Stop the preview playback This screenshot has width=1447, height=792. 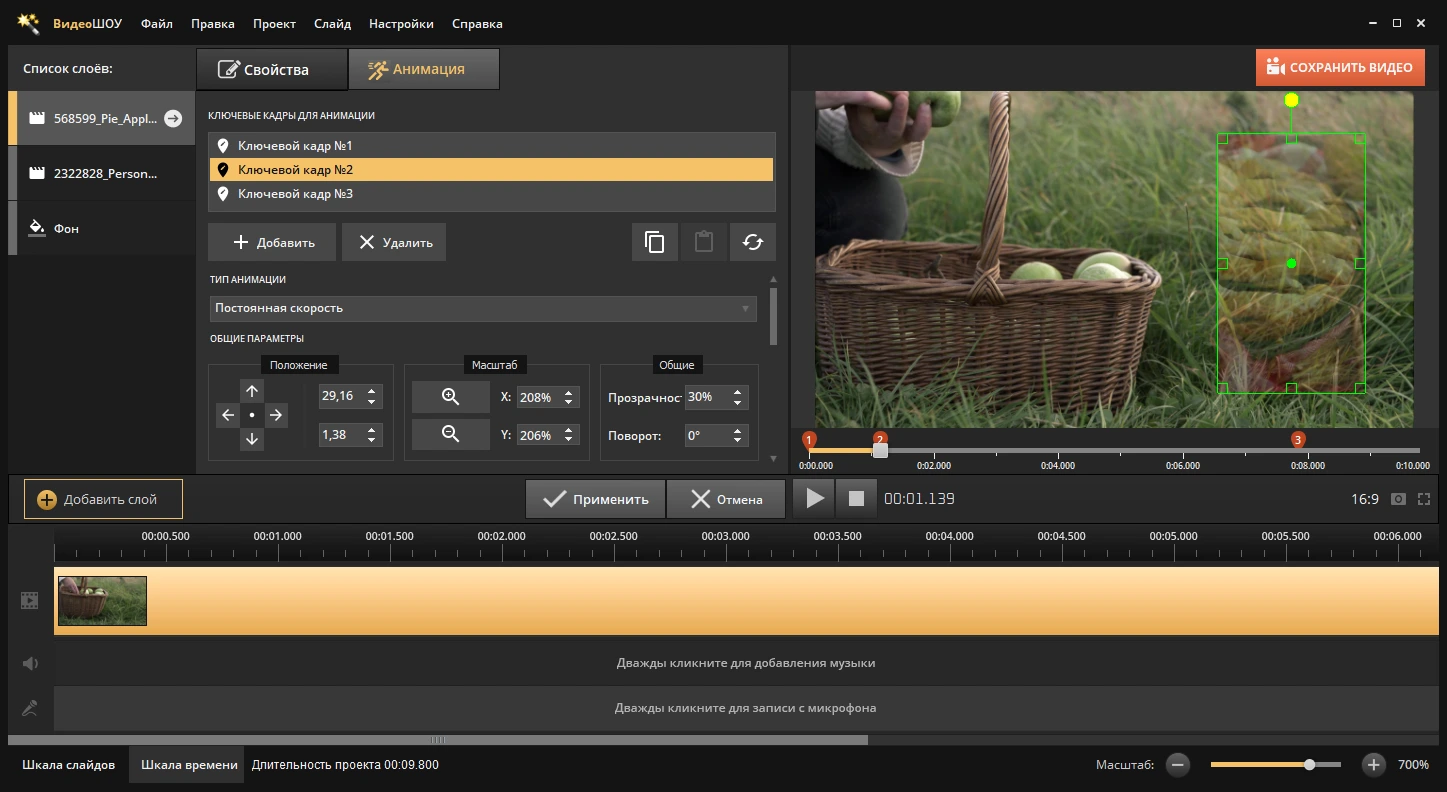[x=856, y=498]
